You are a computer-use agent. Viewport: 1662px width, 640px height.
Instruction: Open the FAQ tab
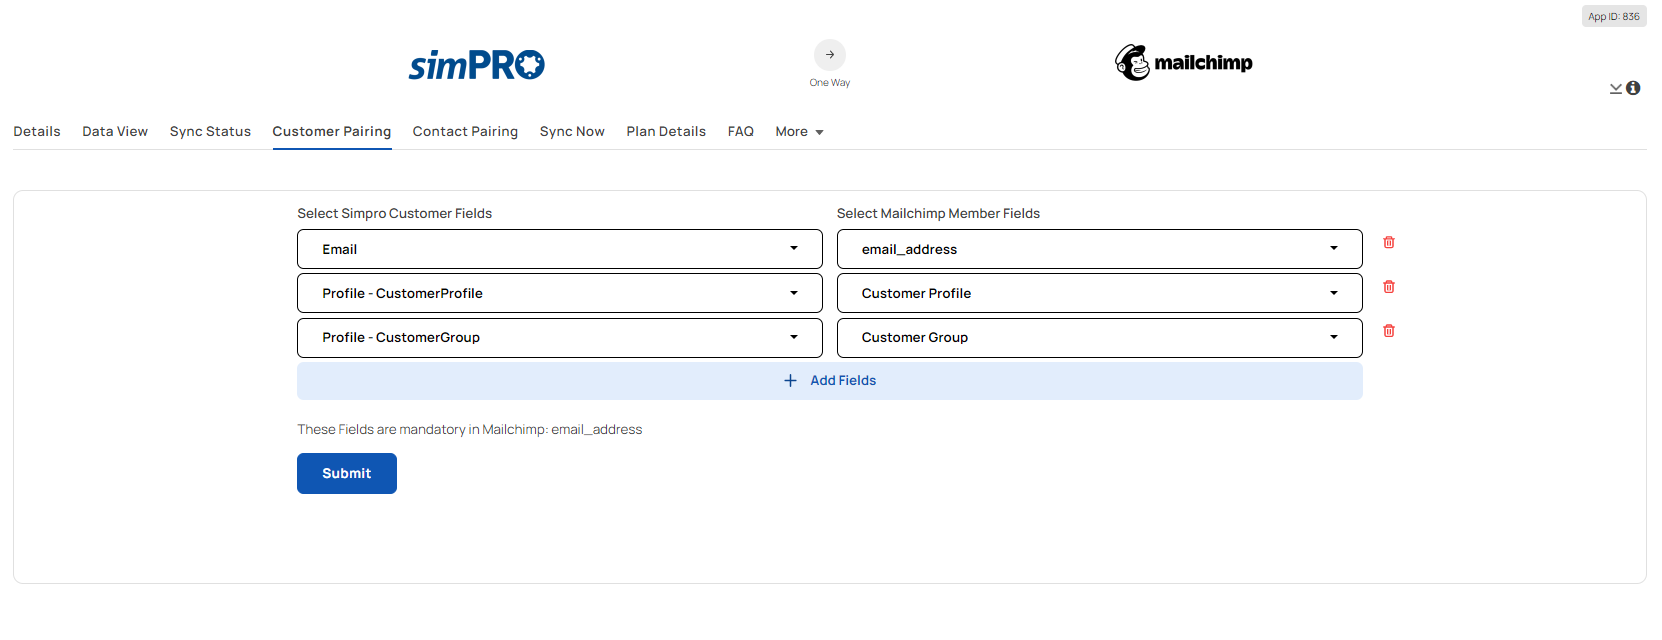(741, 132)
